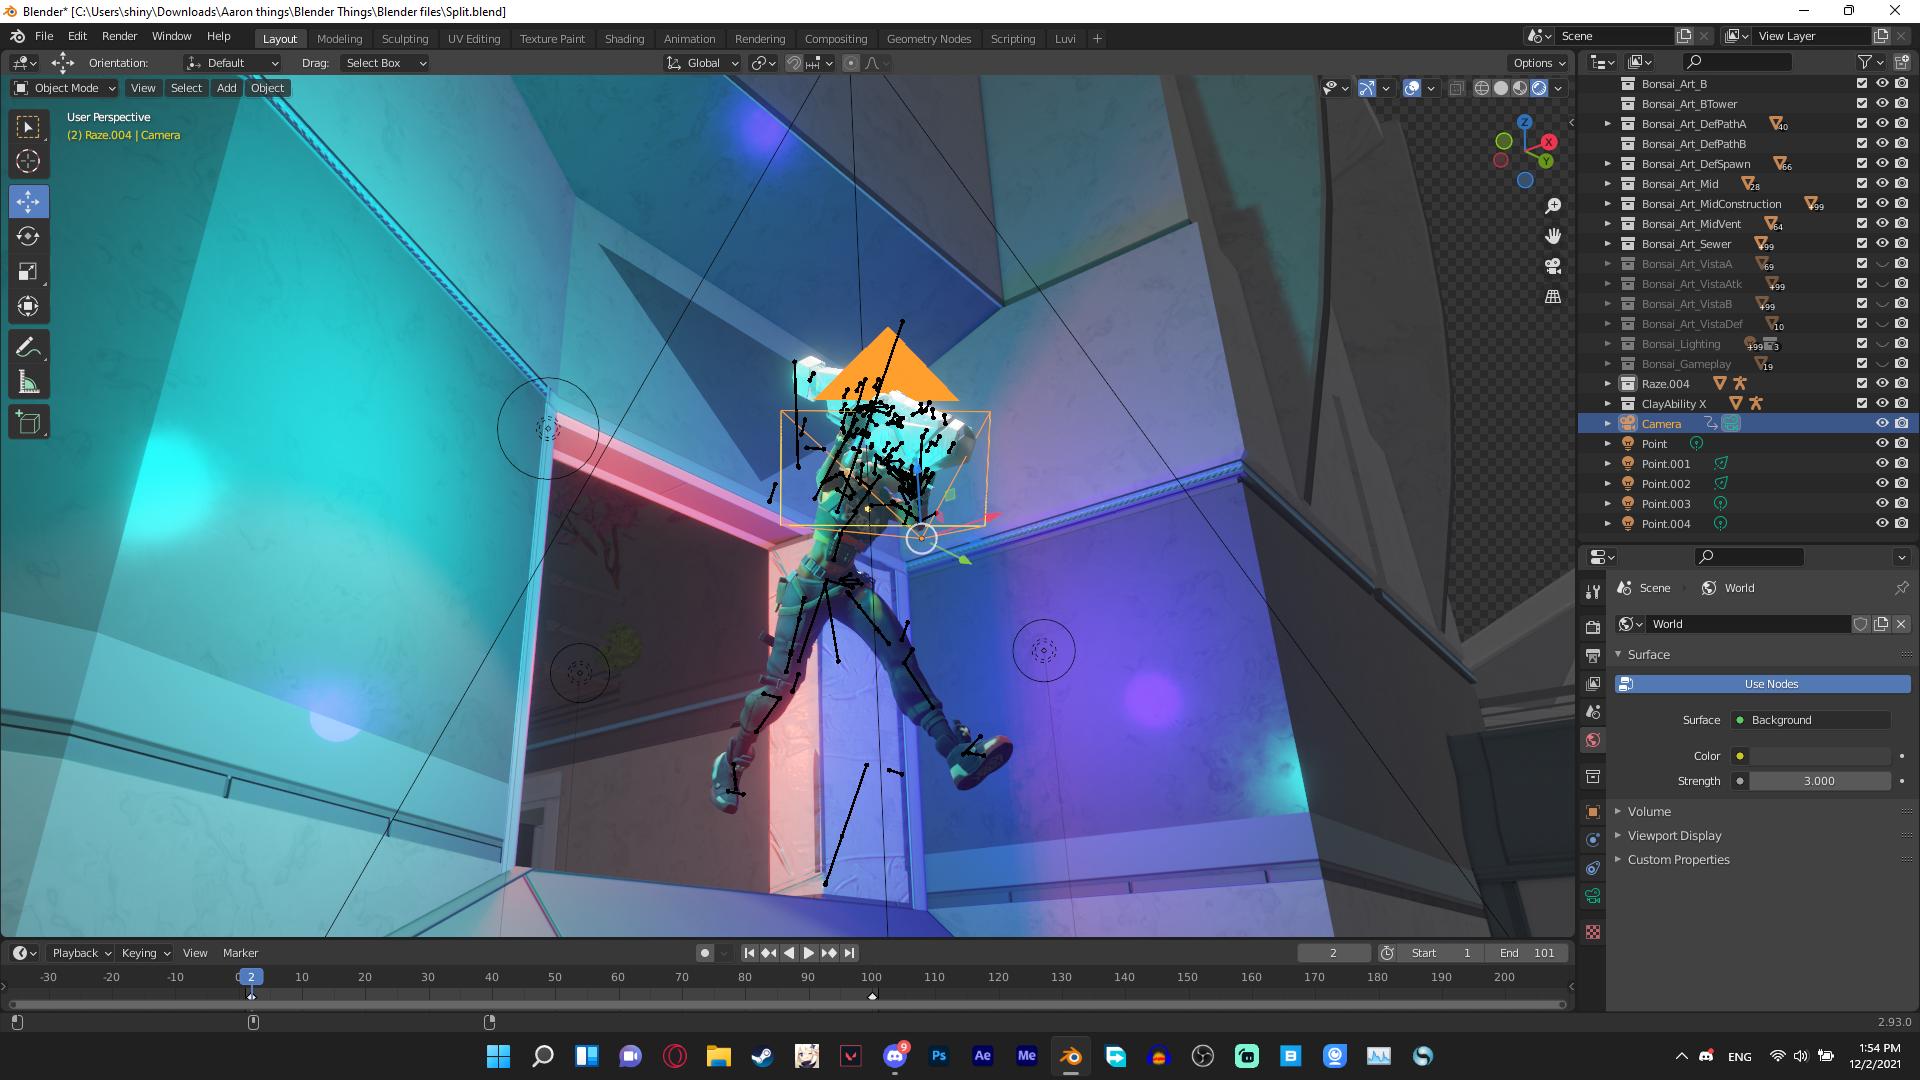1920x1080 pixels.
Task: Open the transform orientation dropdown
Action: 232,62
